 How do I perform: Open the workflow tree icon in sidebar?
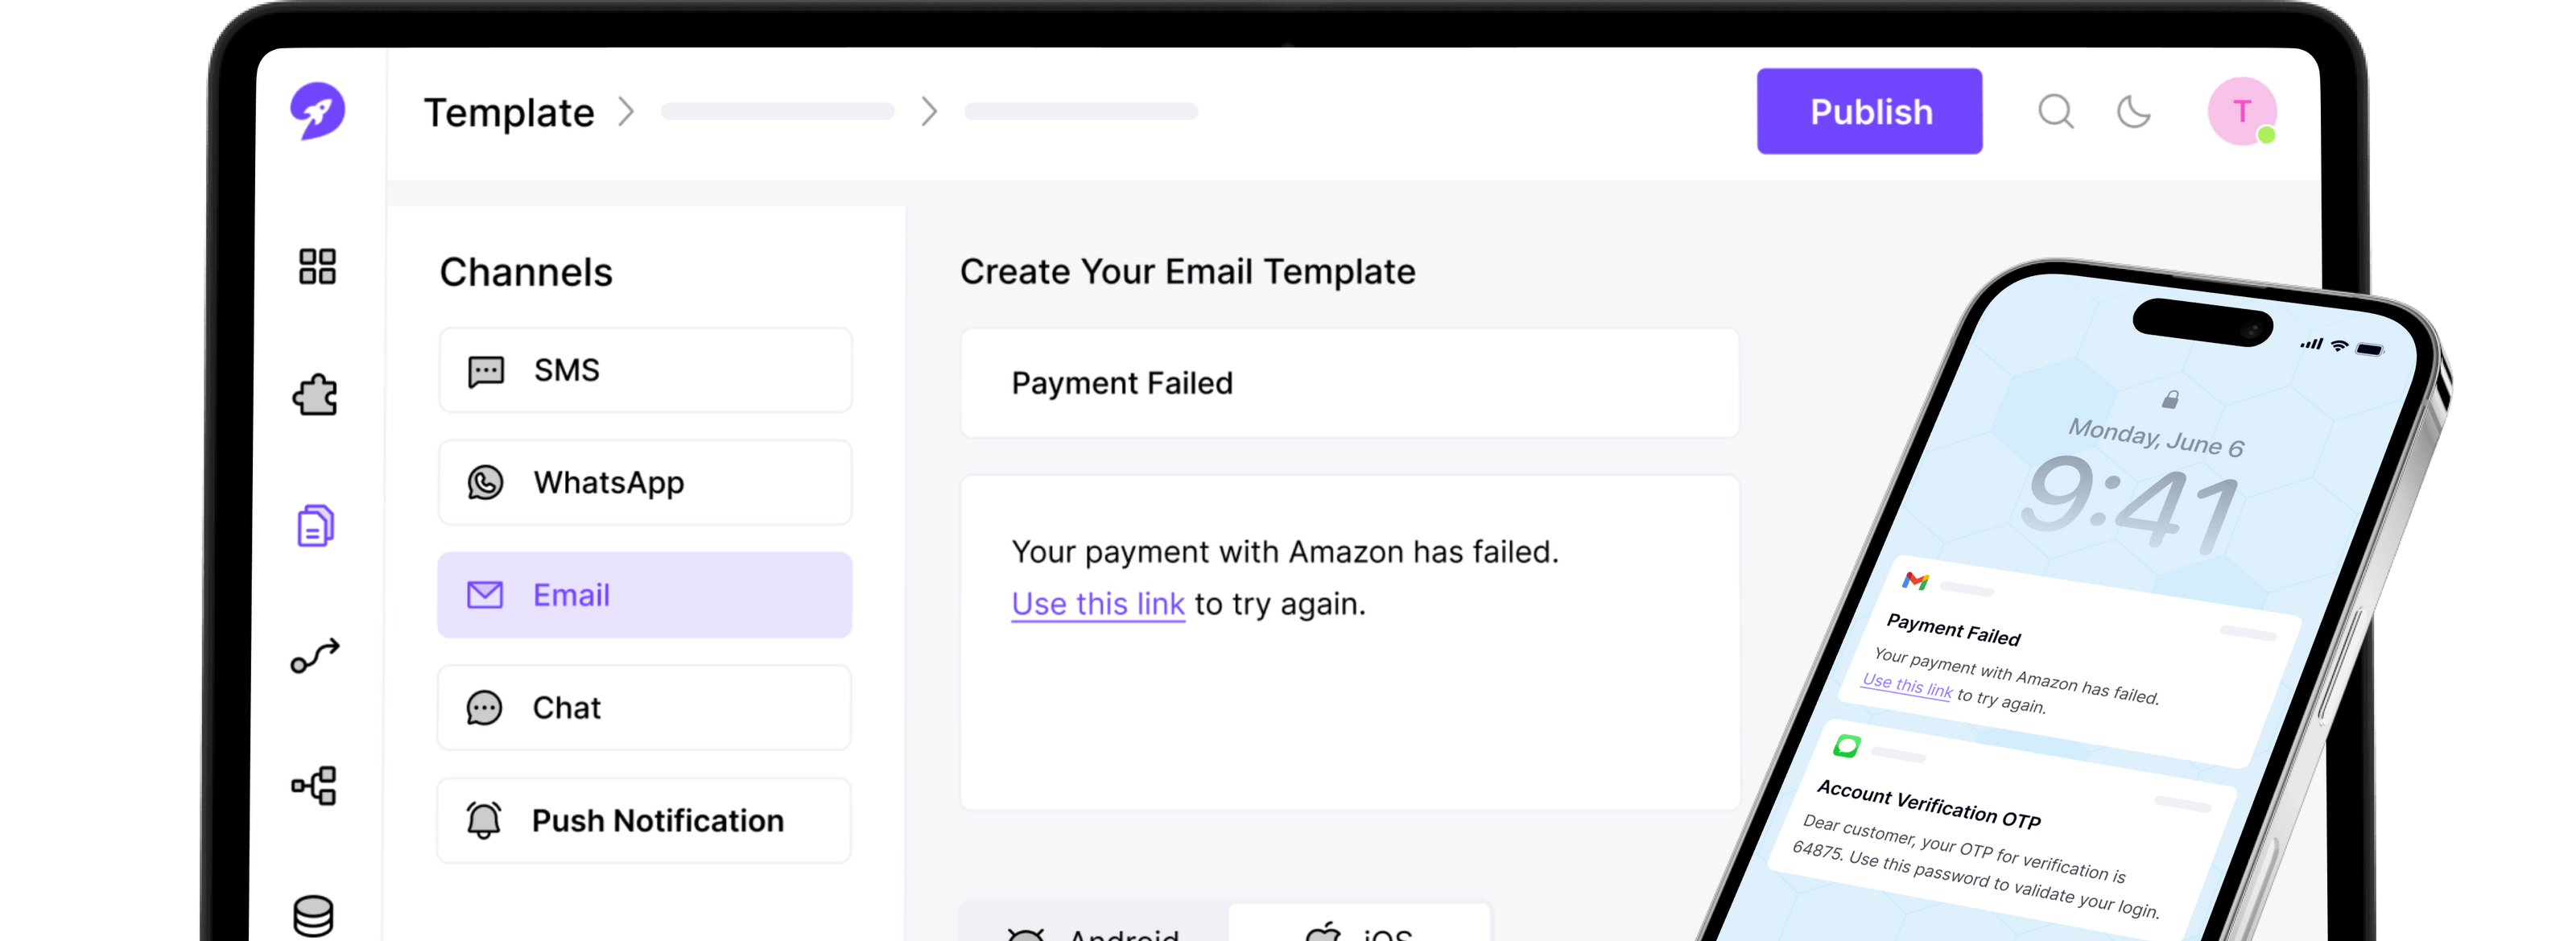pyautogui.click(x=315, y=786)
